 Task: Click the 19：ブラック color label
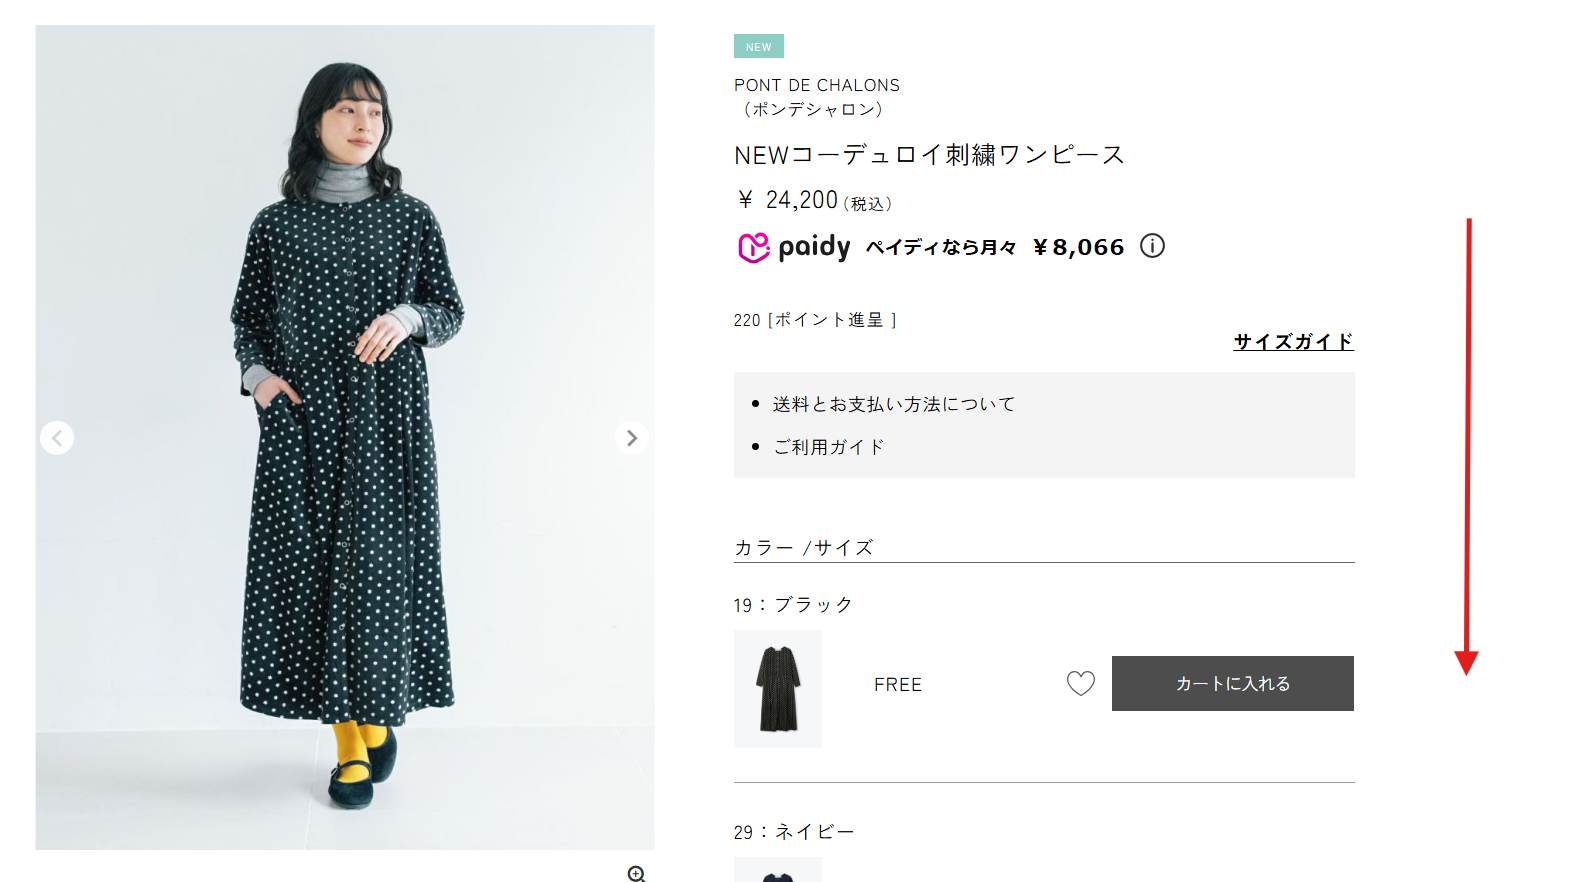[x=793, y=605]
